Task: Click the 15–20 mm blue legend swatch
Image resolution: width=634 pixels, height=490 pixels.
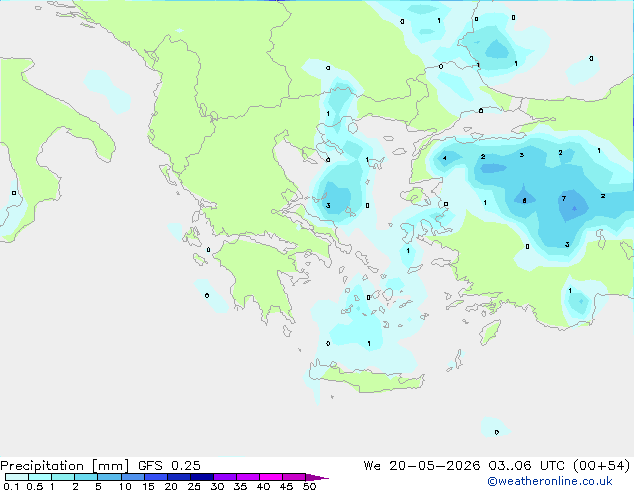Action: (x=156, y=477)
